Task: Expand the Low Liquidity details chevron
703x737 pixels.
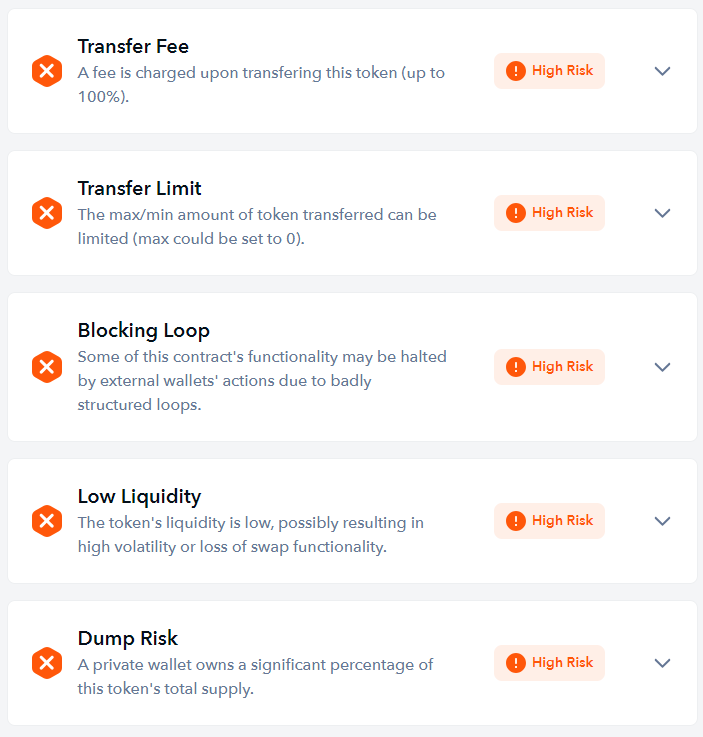Action: click(x=662, y=521)
